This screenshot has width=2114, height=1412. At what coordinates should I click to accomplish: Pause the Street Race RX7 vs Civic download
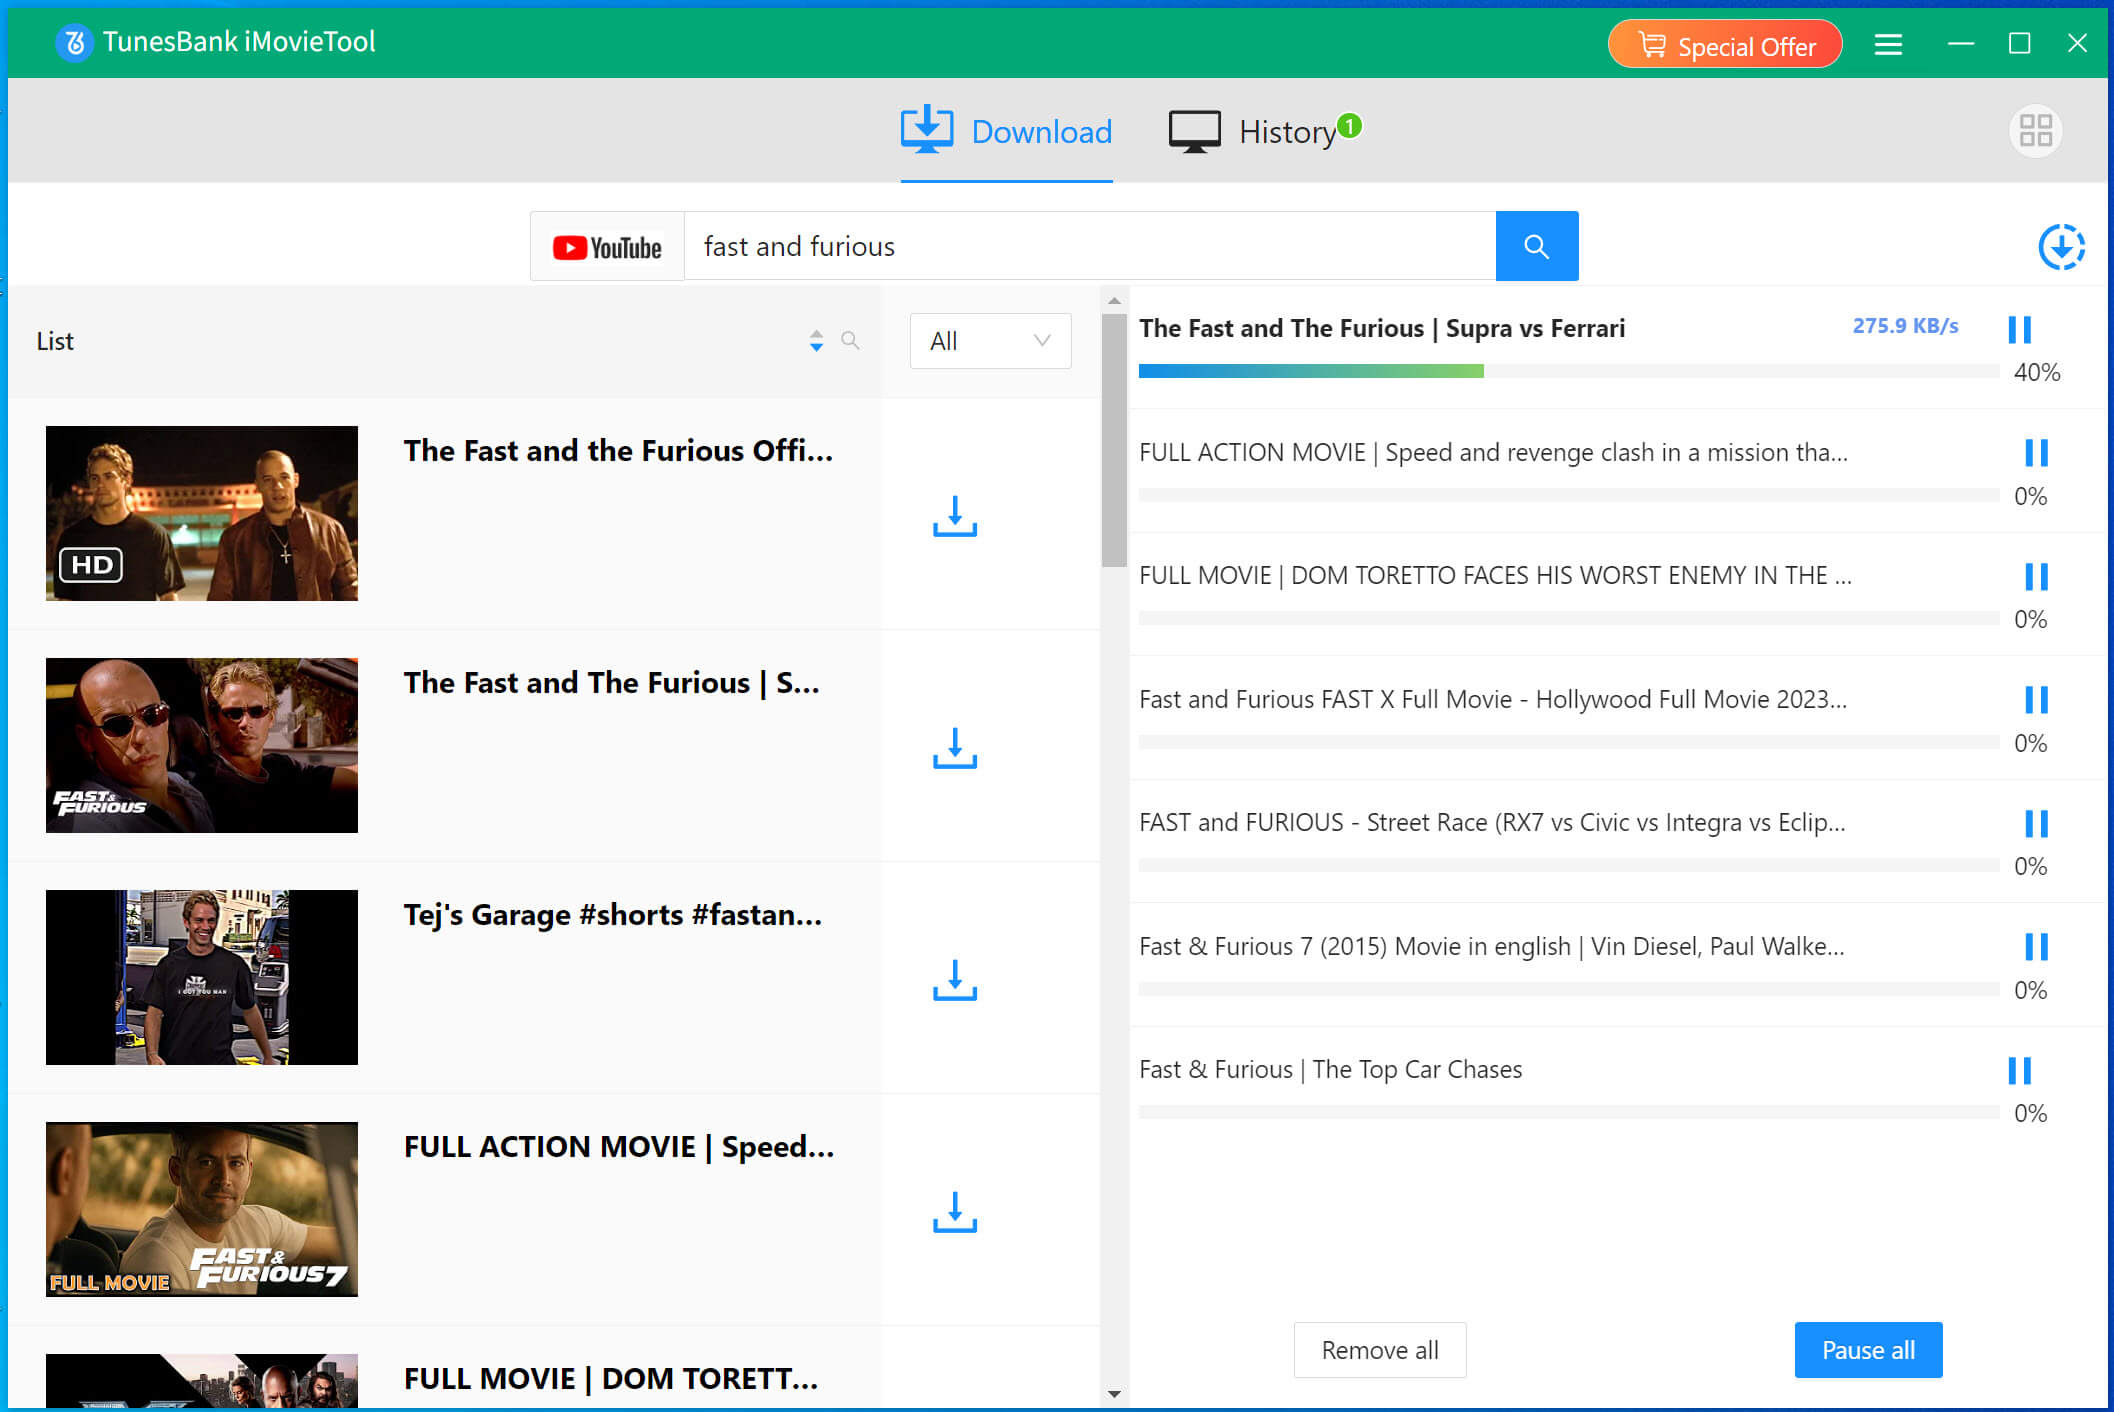[x=2036, y=823]
